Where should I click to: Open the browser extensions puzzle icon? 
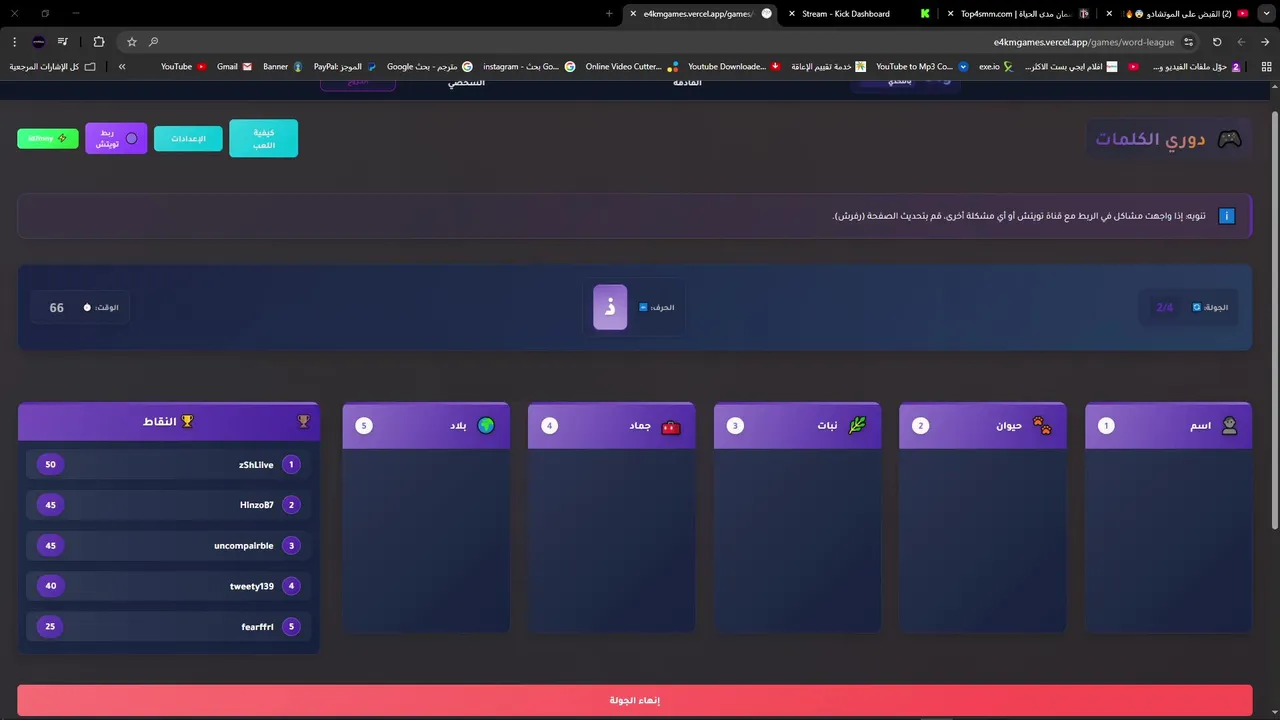[x=98, y=42]
